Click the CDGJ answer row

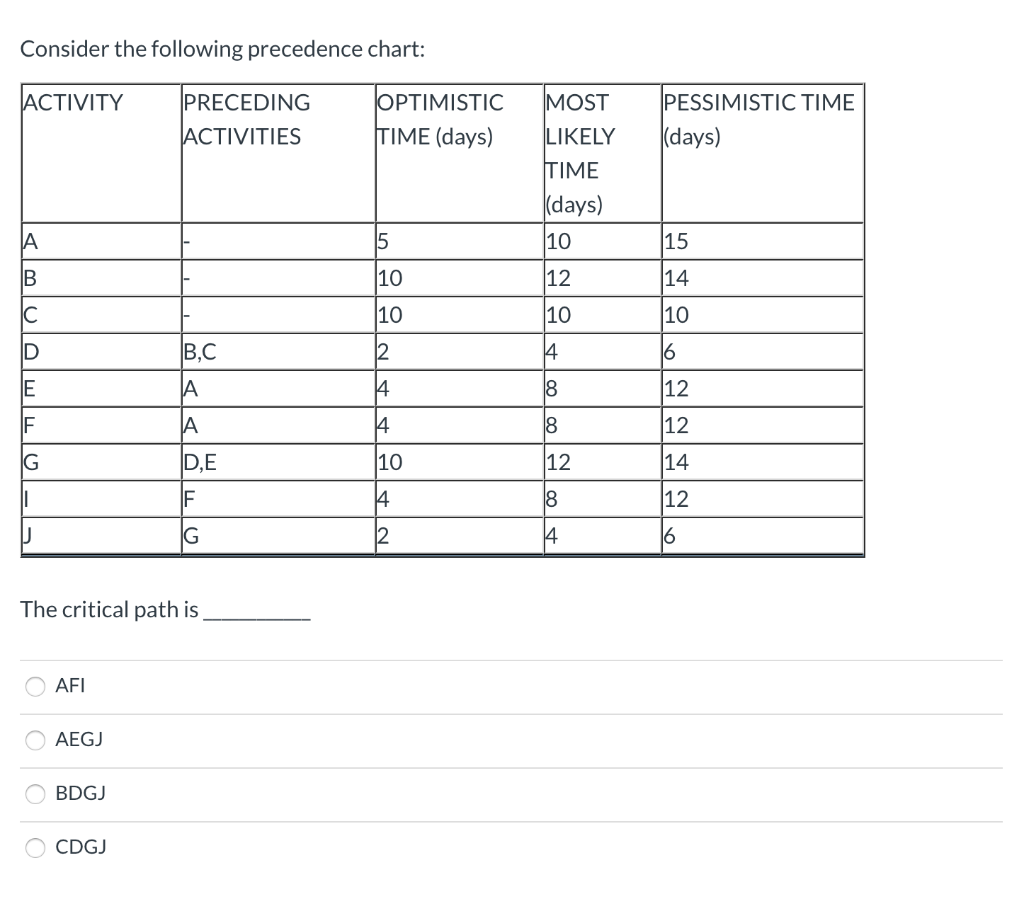(80, 847)
